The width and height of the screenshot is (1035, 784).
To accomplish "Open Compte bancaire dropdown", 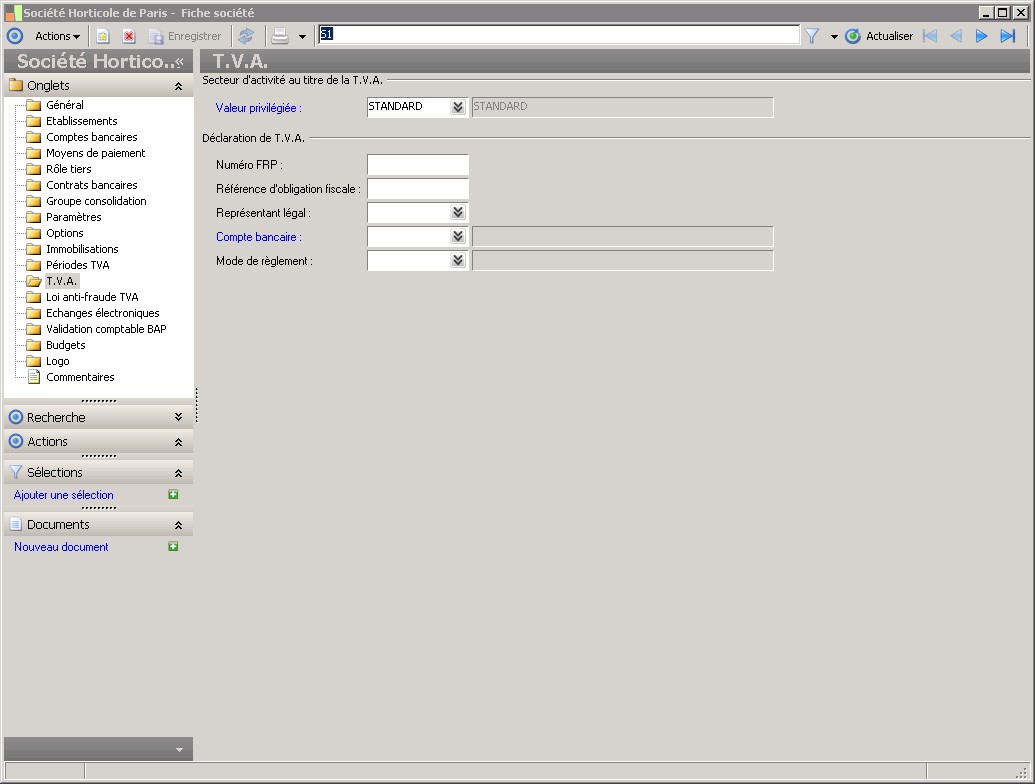I will (458, 236).
